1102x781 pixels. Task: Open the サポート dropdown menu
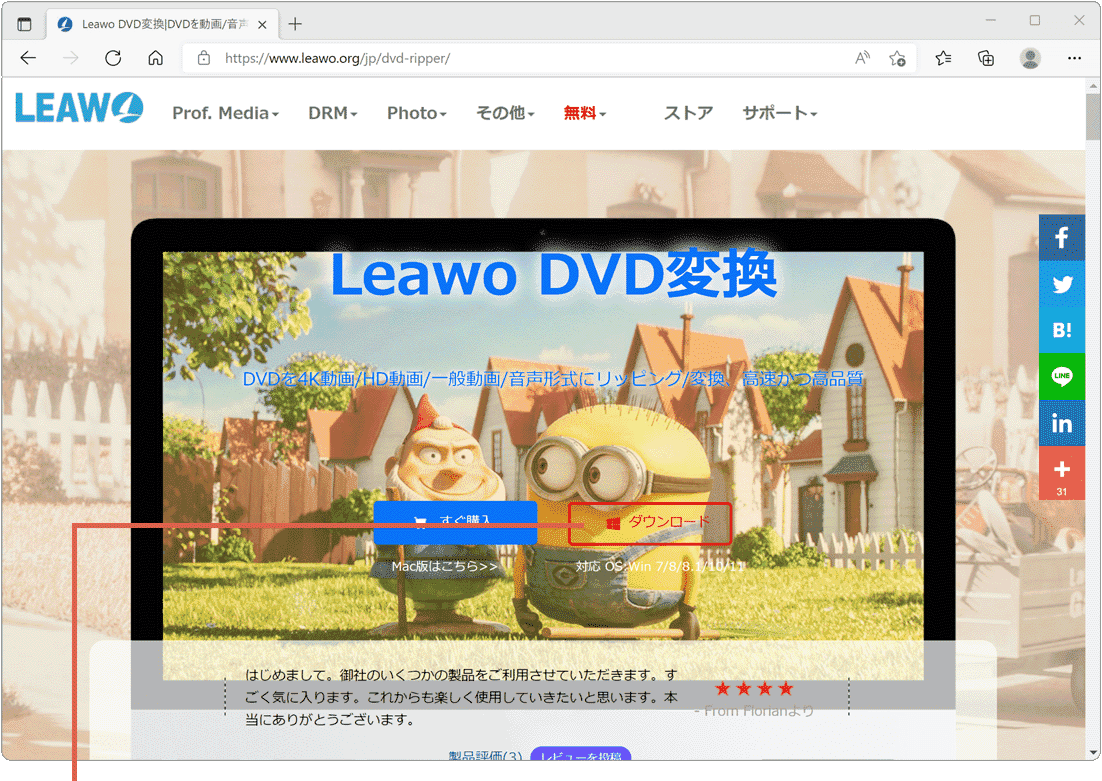click(779, 113)
